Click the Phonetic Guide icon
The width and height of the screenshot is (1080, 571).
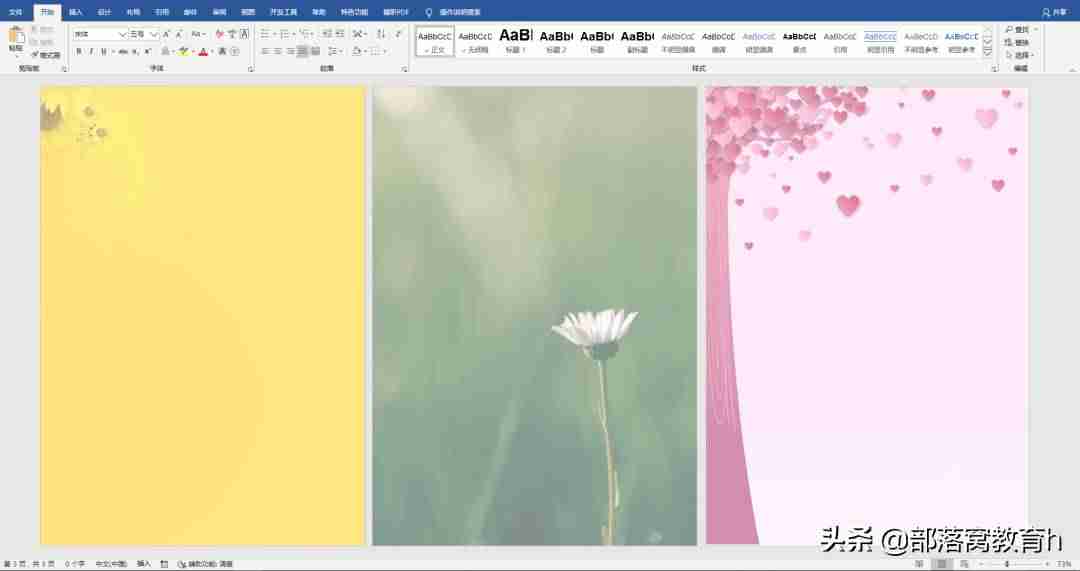pos(231,34)
